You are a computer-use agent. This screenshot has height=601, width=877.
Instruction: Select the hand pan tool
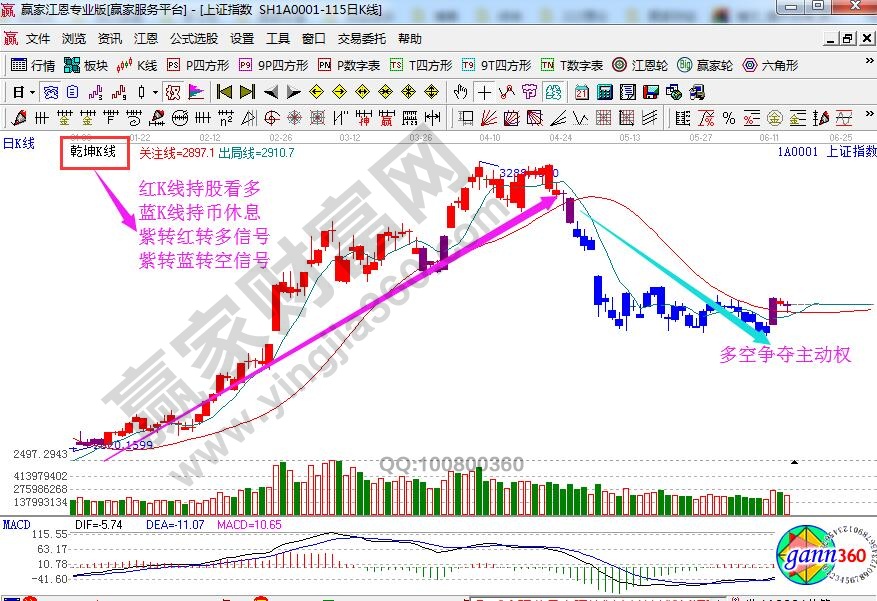pyautogui.click(x=460, y=92)
